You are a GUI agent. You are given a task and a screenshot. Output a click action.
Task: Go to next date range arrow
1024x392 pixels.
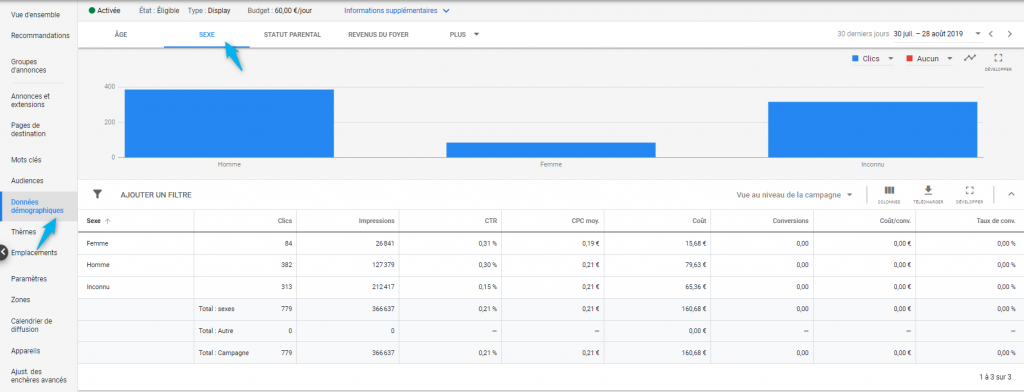tap(1010, 34)
